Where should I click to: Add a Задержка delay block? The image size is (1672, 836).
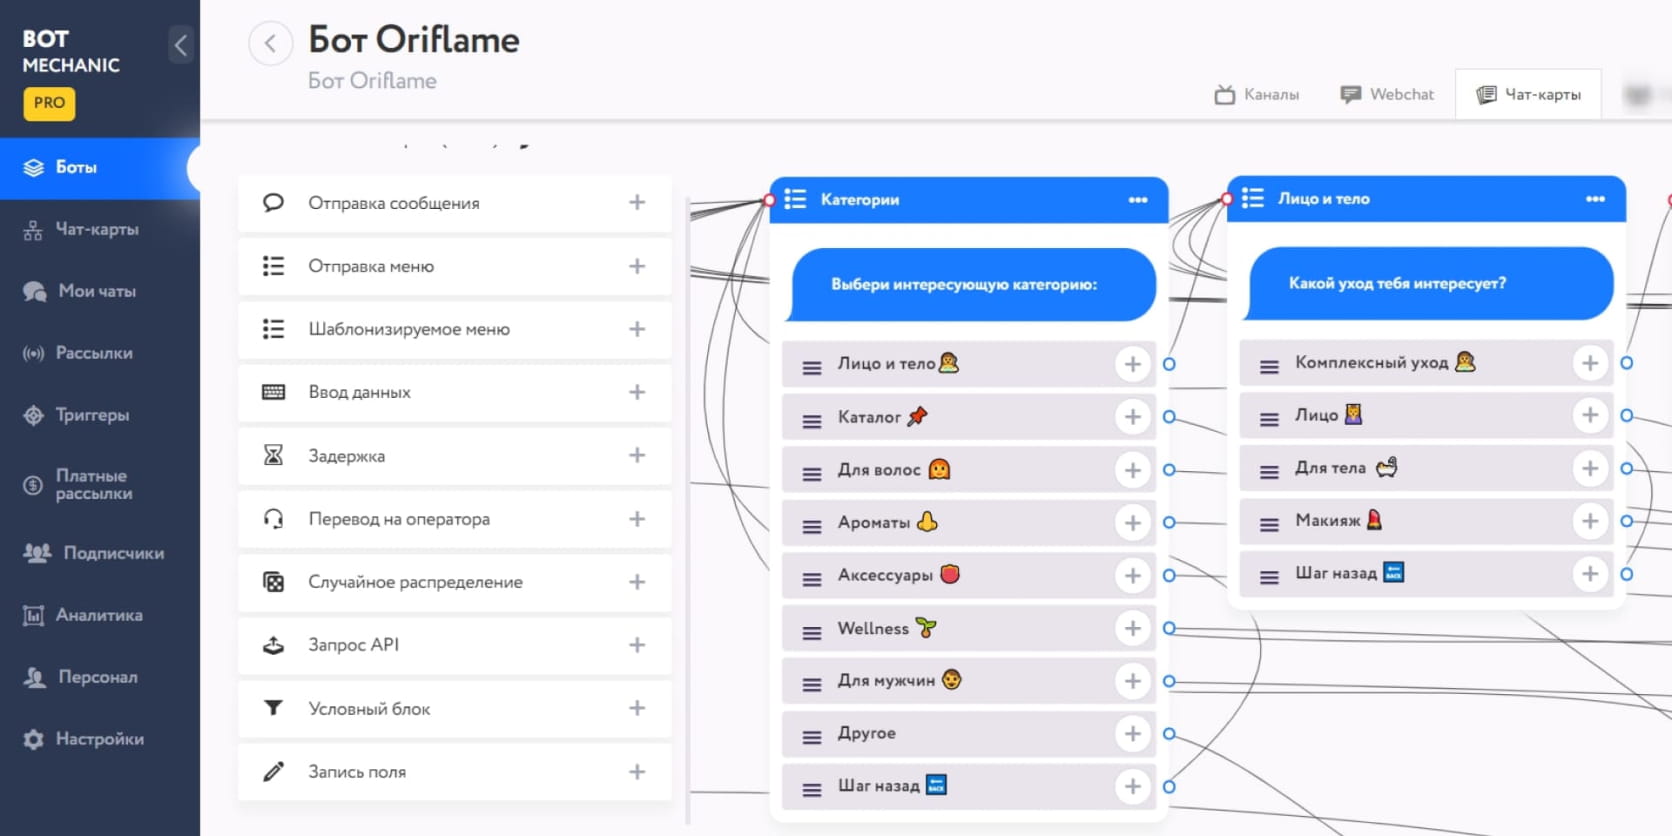tap(637, 456)
